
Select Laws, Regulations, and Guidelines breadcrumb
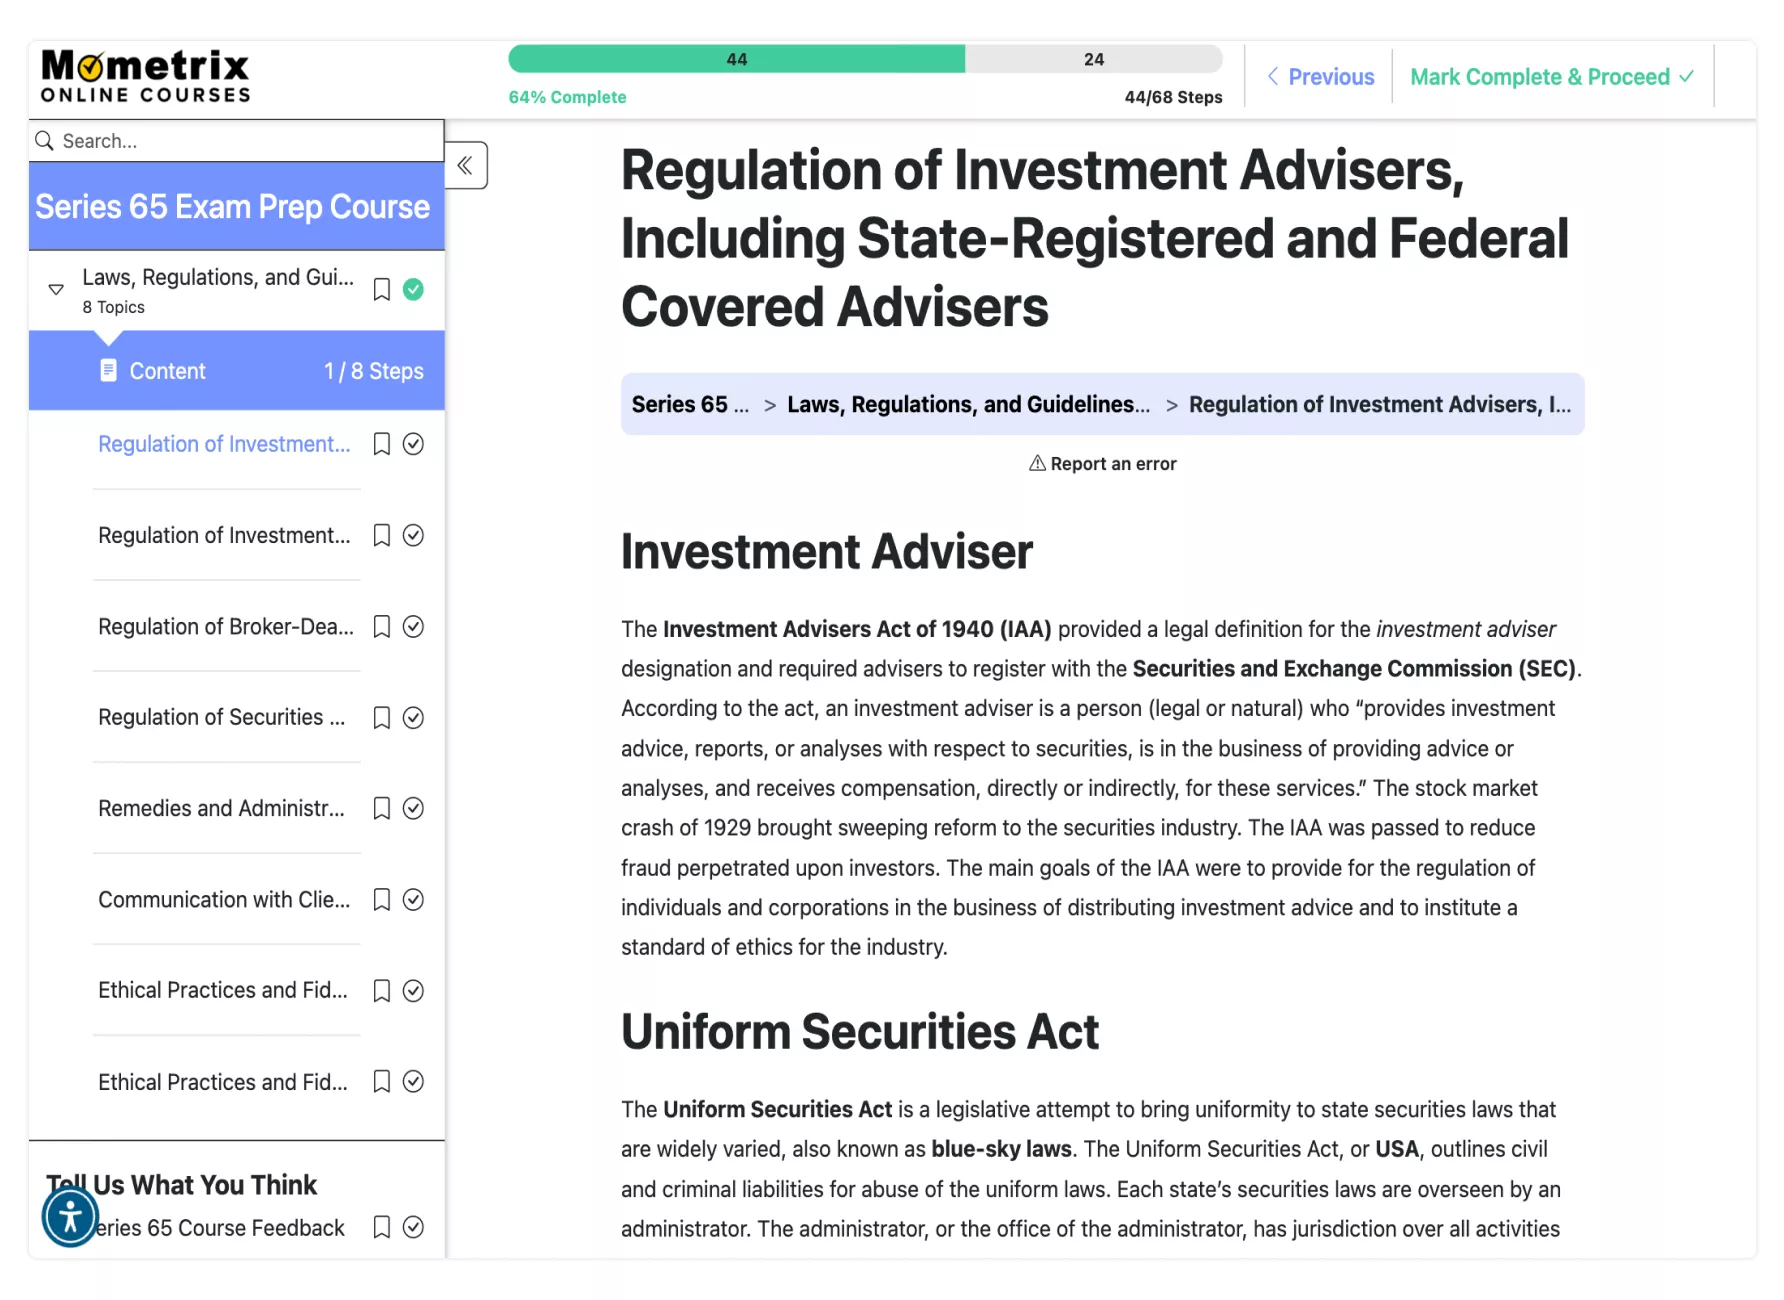tap(967, 405)
